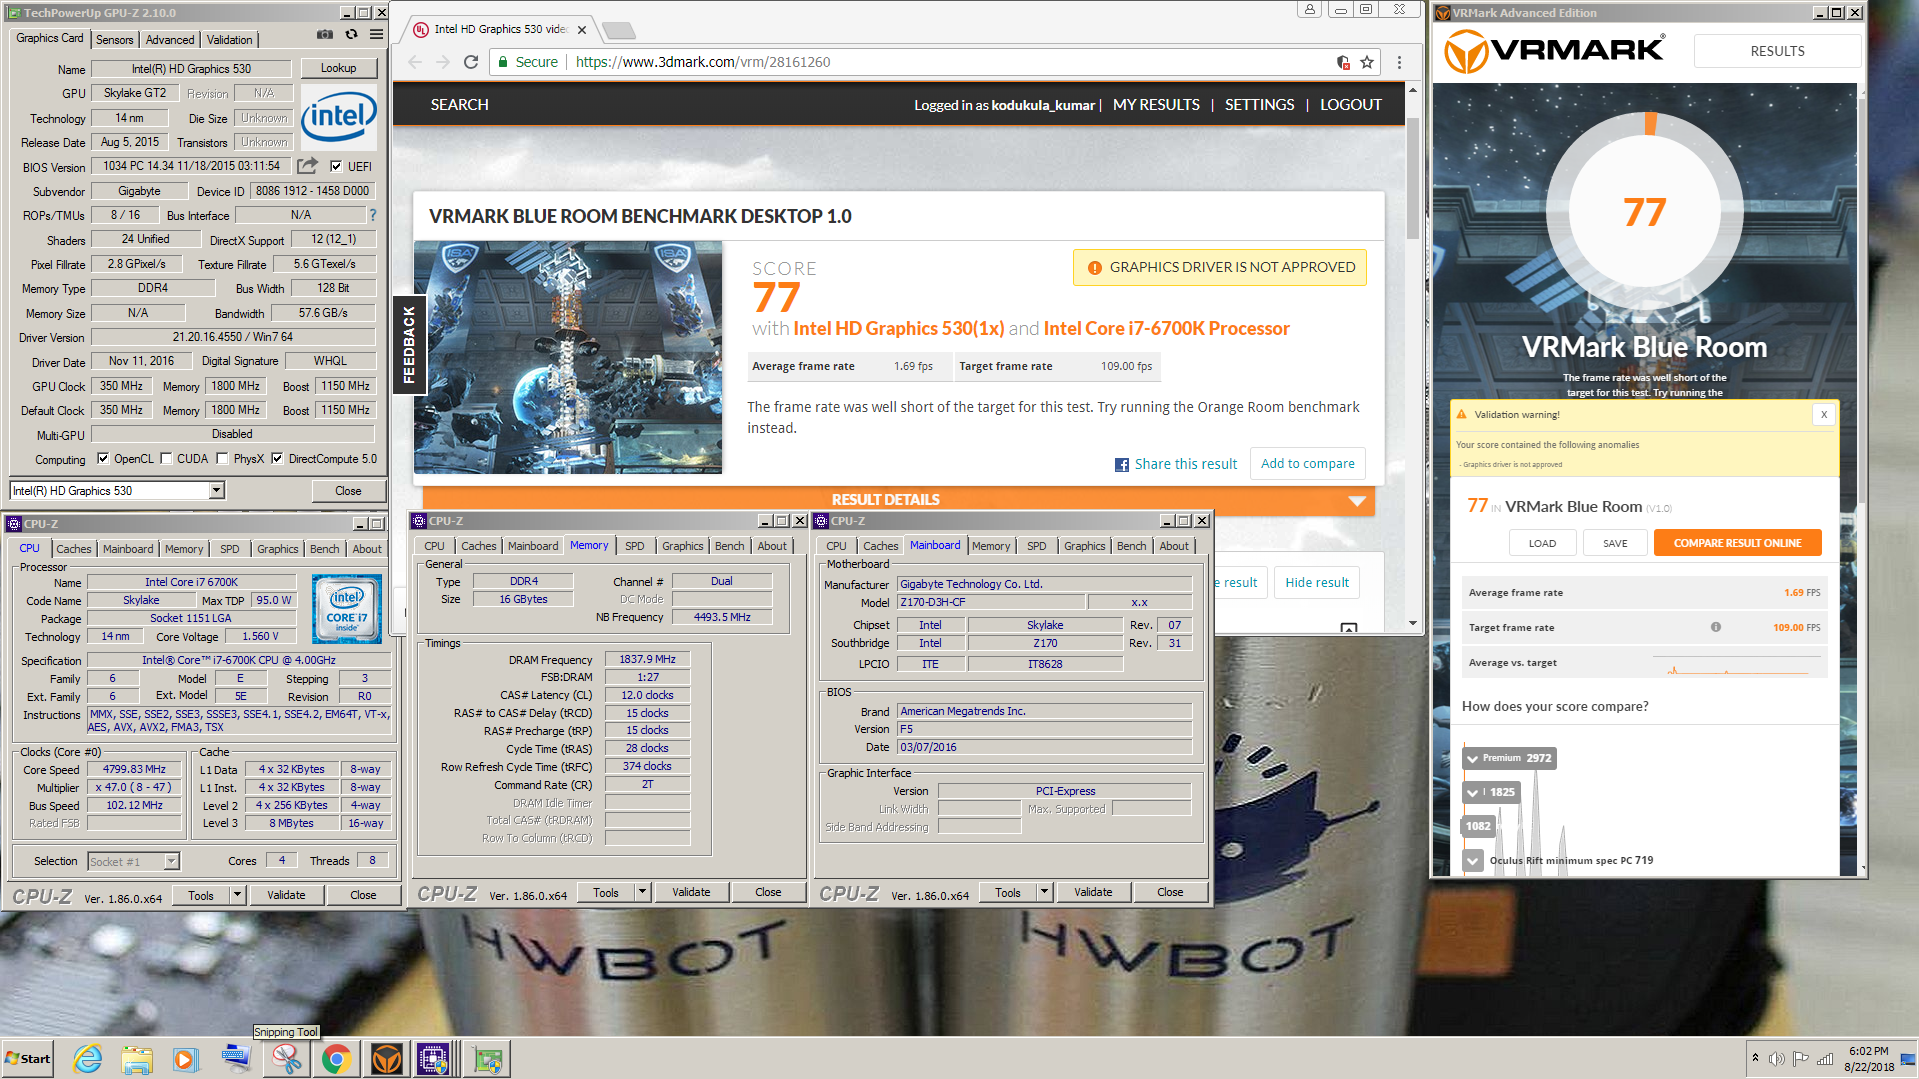Open the SPD tab in the middle CPU-Z window
Screen dimensions: 1919x1079
[634, 546]
